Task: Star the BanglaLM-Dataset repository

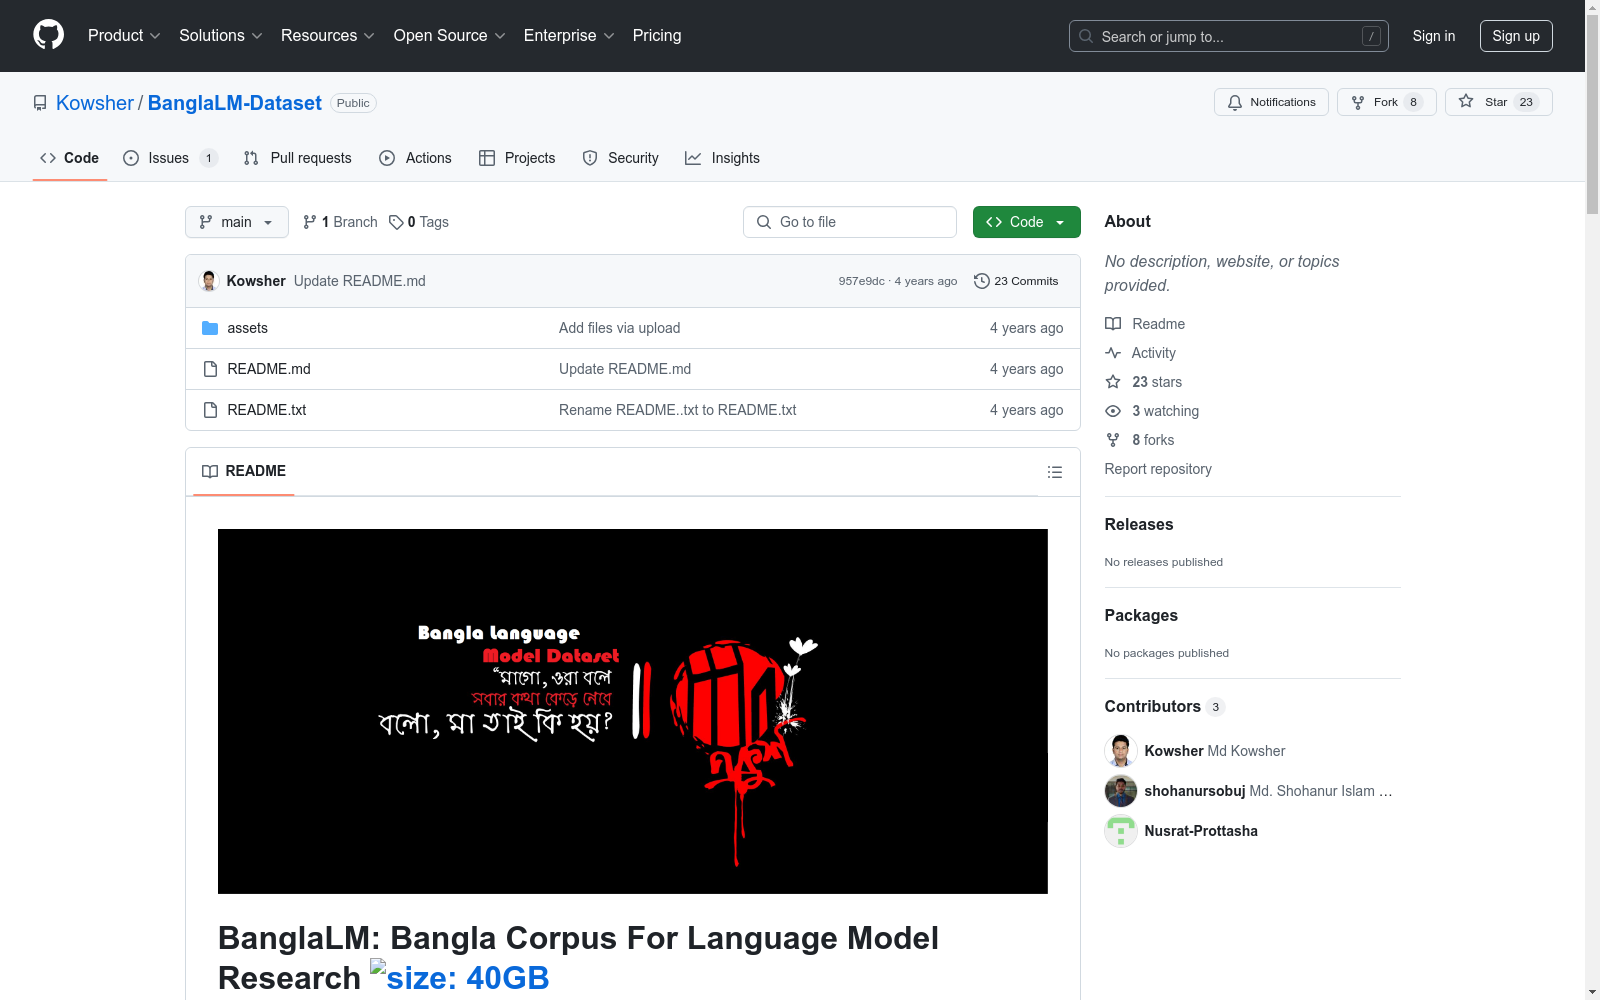Action: (x=1499, y=102)
